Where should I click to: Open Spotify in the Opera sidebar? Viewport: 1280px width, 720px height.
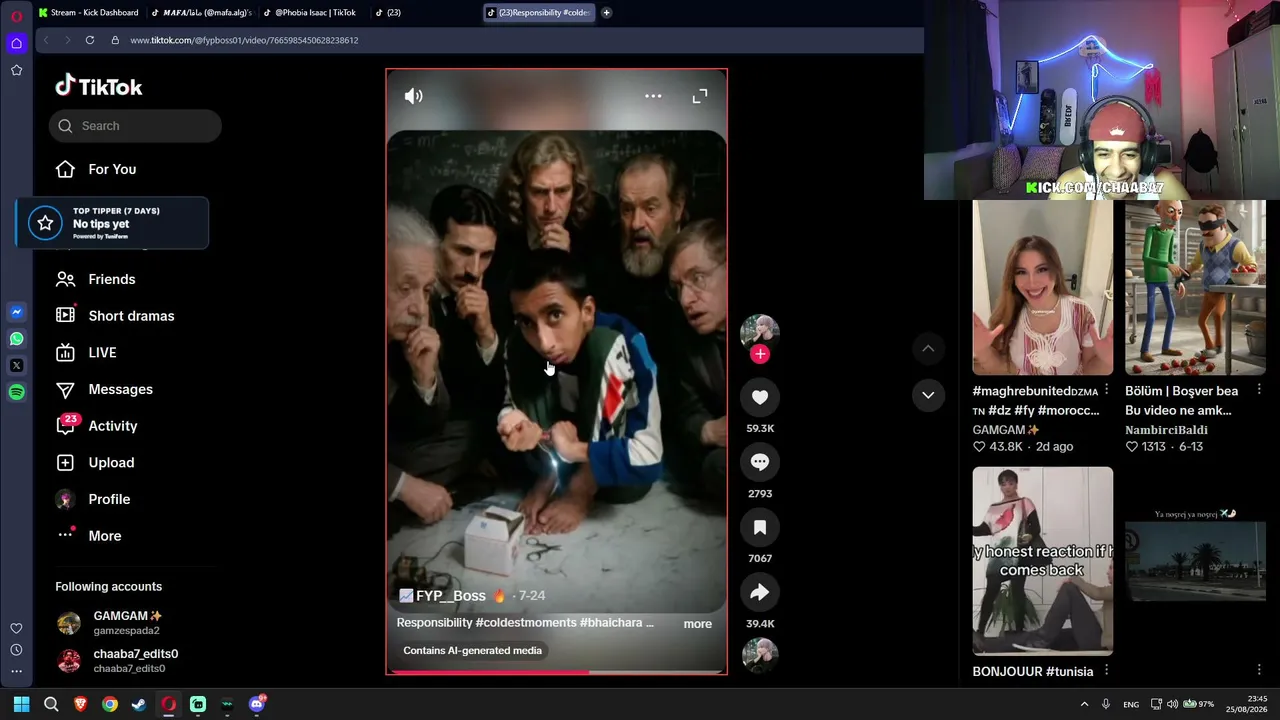point(16,393)
